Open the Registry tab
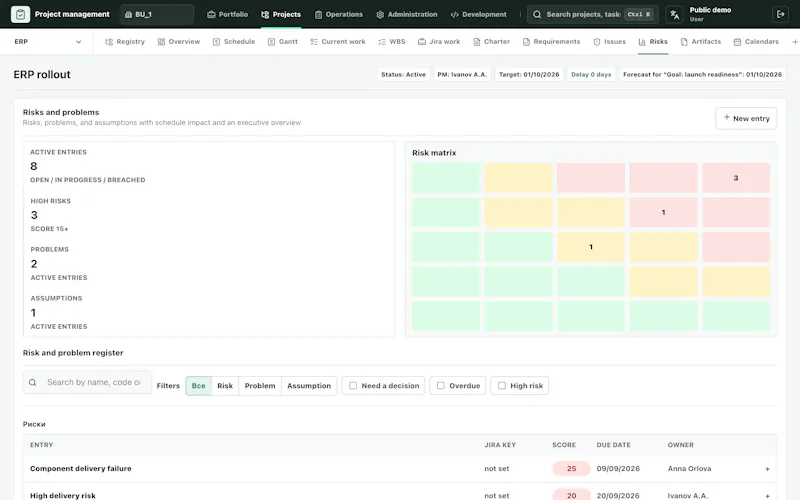The image size is (800, 500). point(125,42)
